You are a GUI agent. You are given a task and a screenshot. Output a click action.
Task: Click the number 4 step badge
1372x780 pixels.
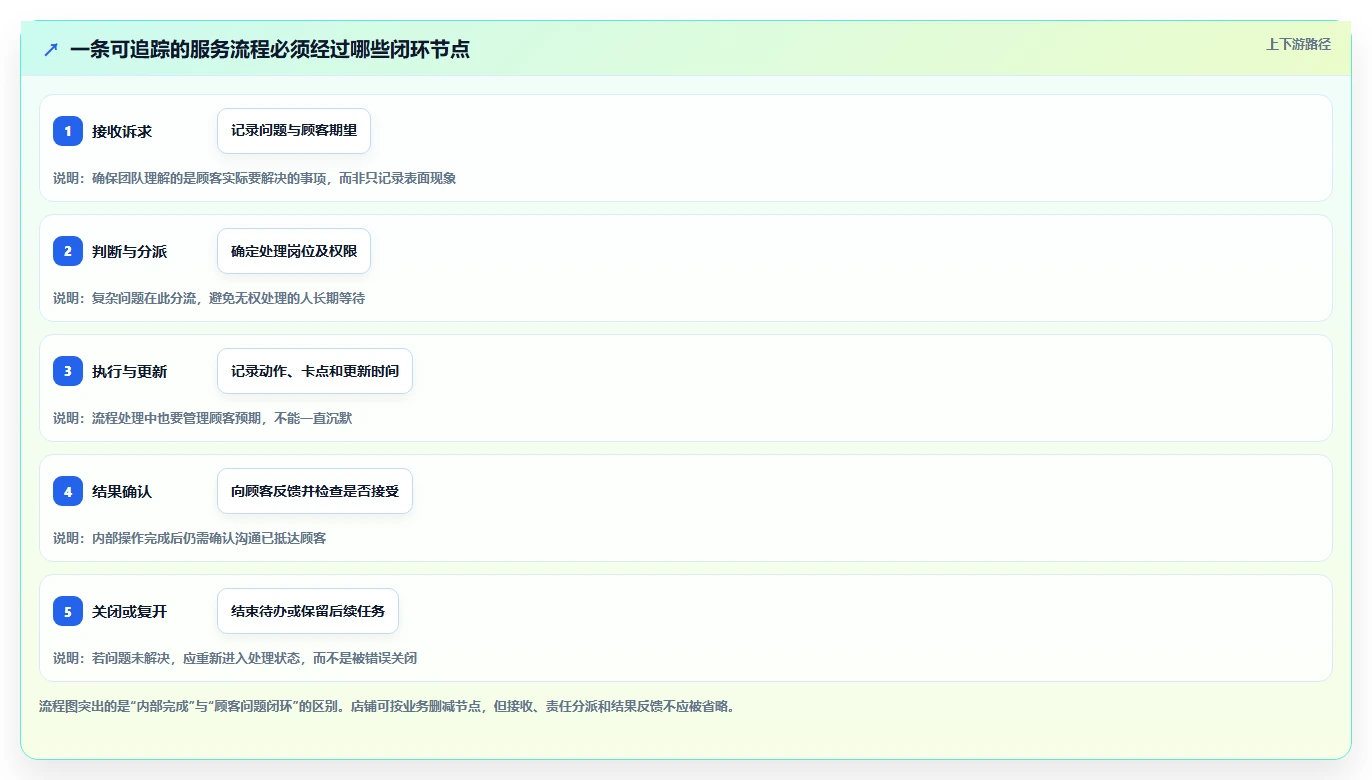[68, 491]
